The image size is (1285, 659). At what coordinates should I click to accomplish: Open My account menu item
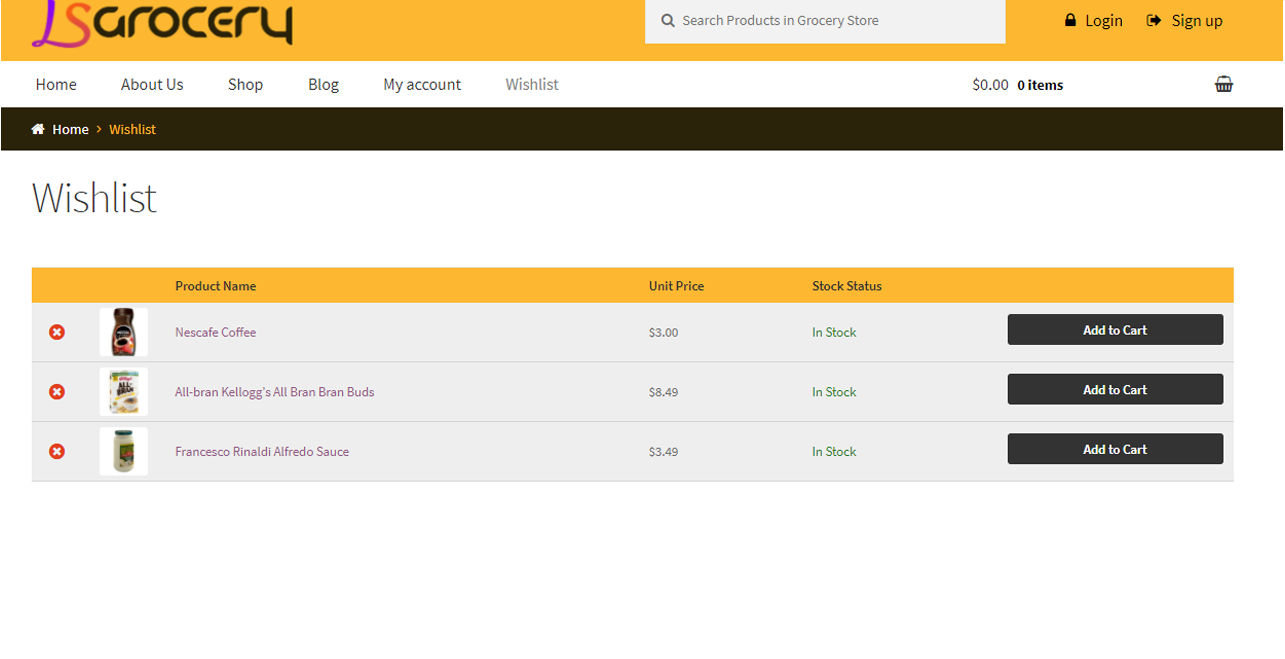pyautogui.click(x=422, y=84)
